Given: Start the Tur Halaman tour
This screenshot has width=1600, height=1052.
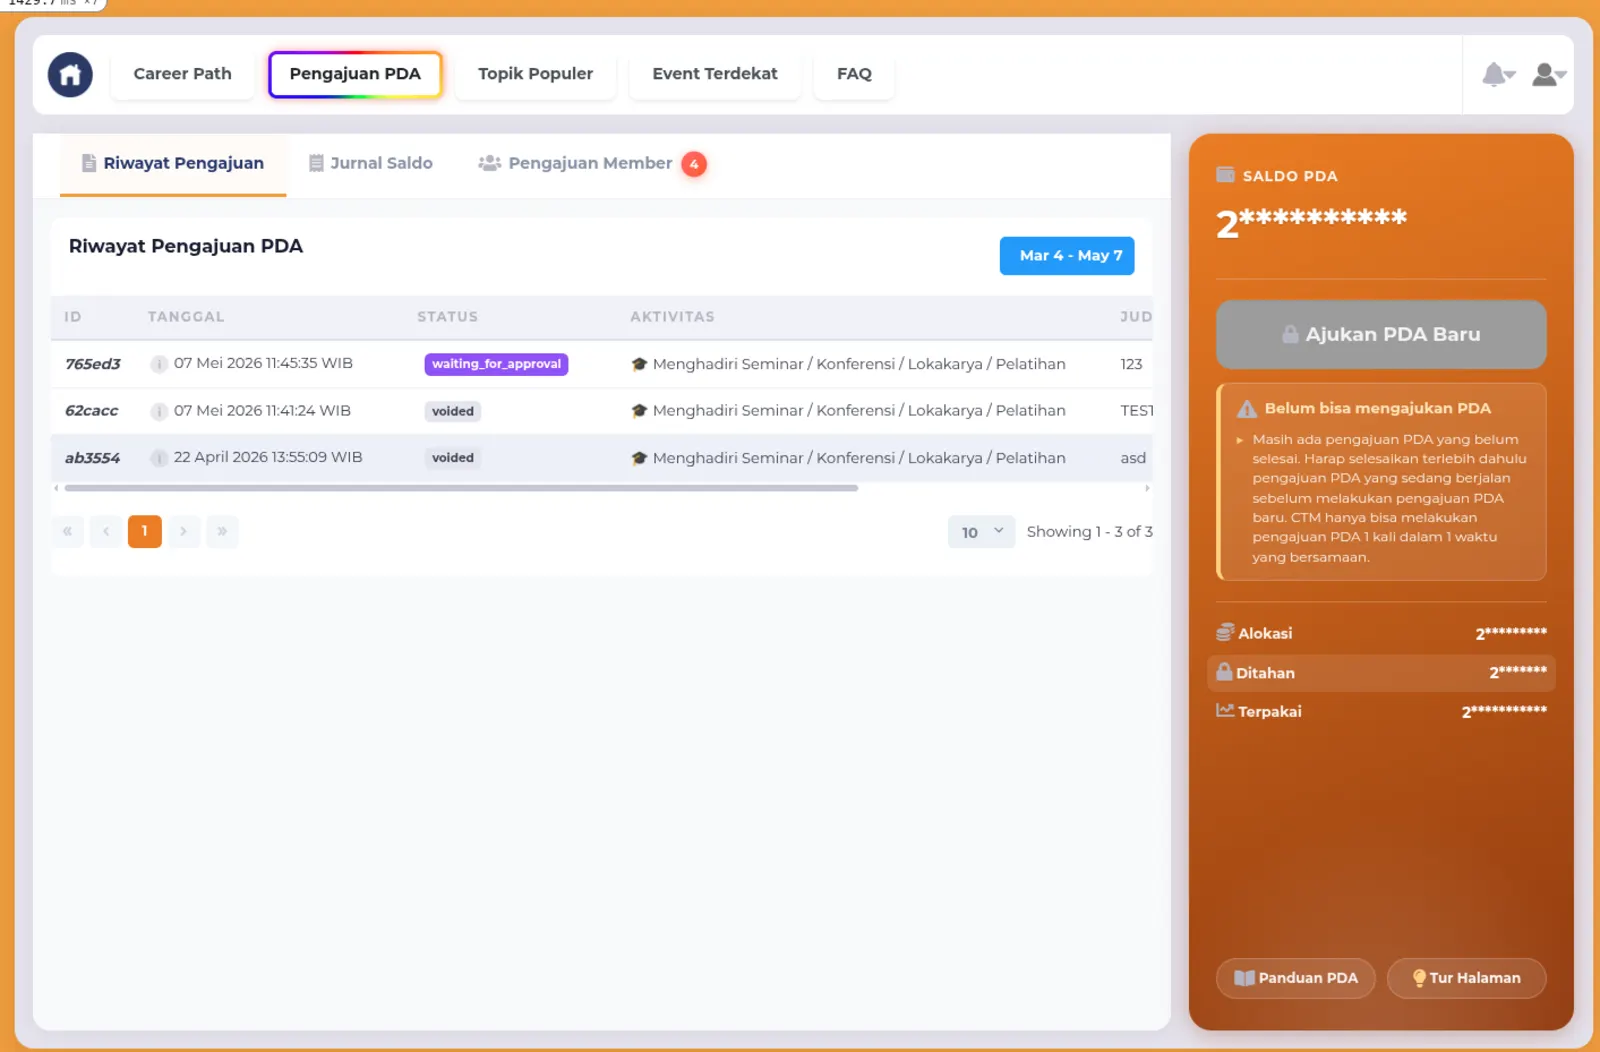Looking at the screenshot, I should click(x=1466, y=978).
